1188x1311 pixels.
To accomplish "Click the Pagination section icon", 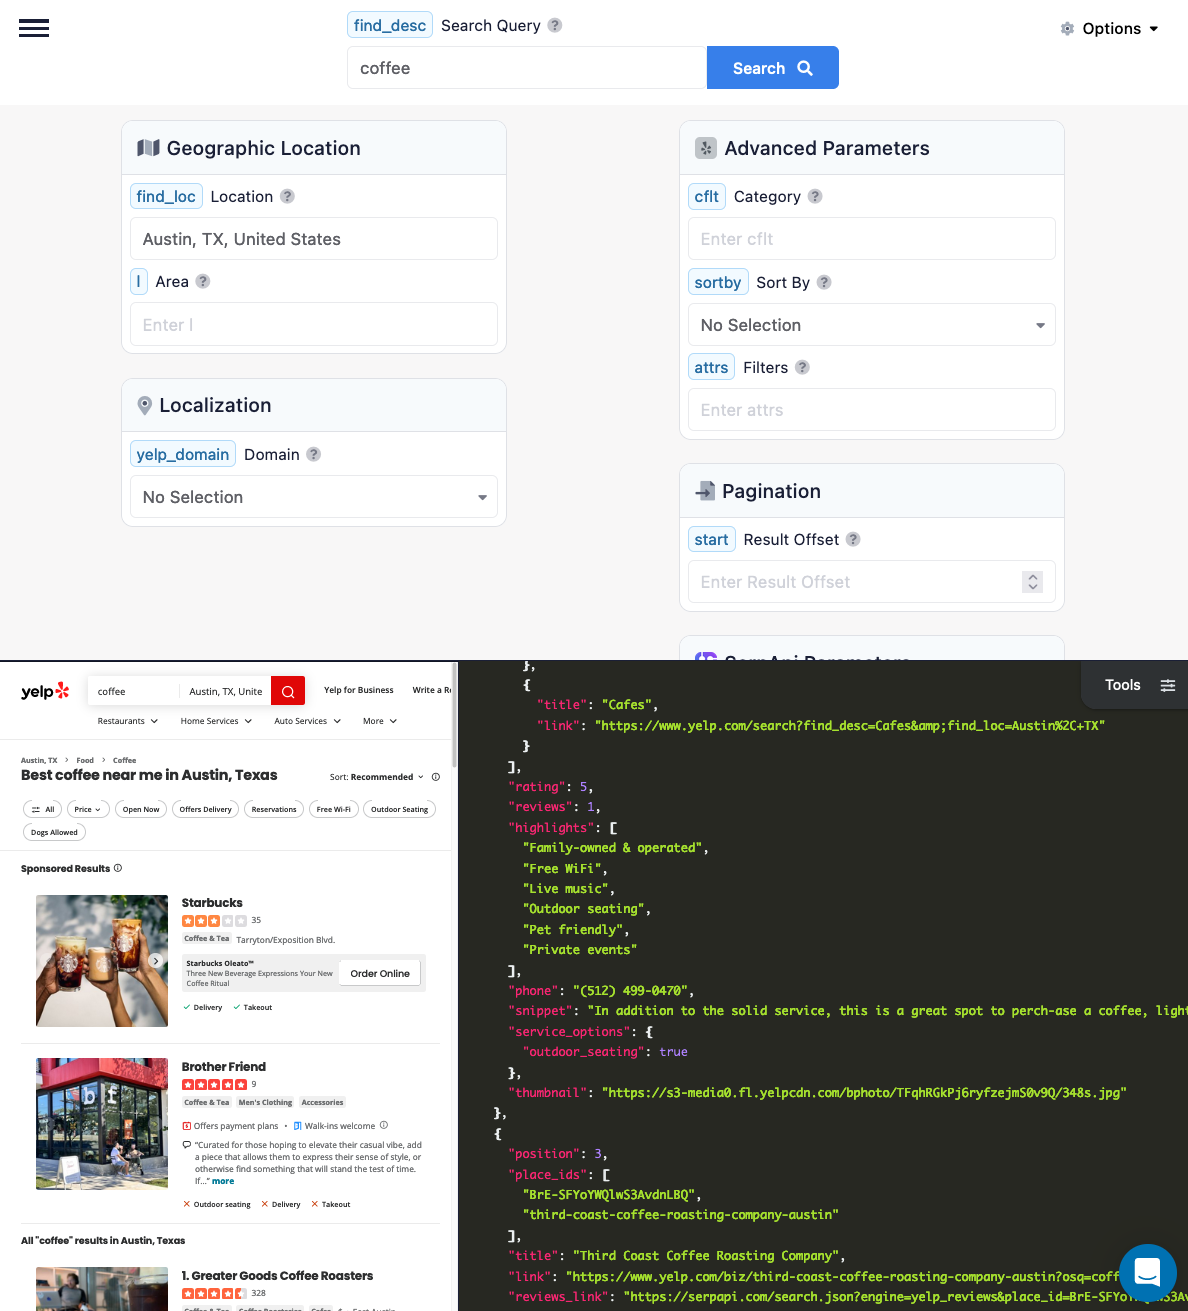I will [705, 491].
